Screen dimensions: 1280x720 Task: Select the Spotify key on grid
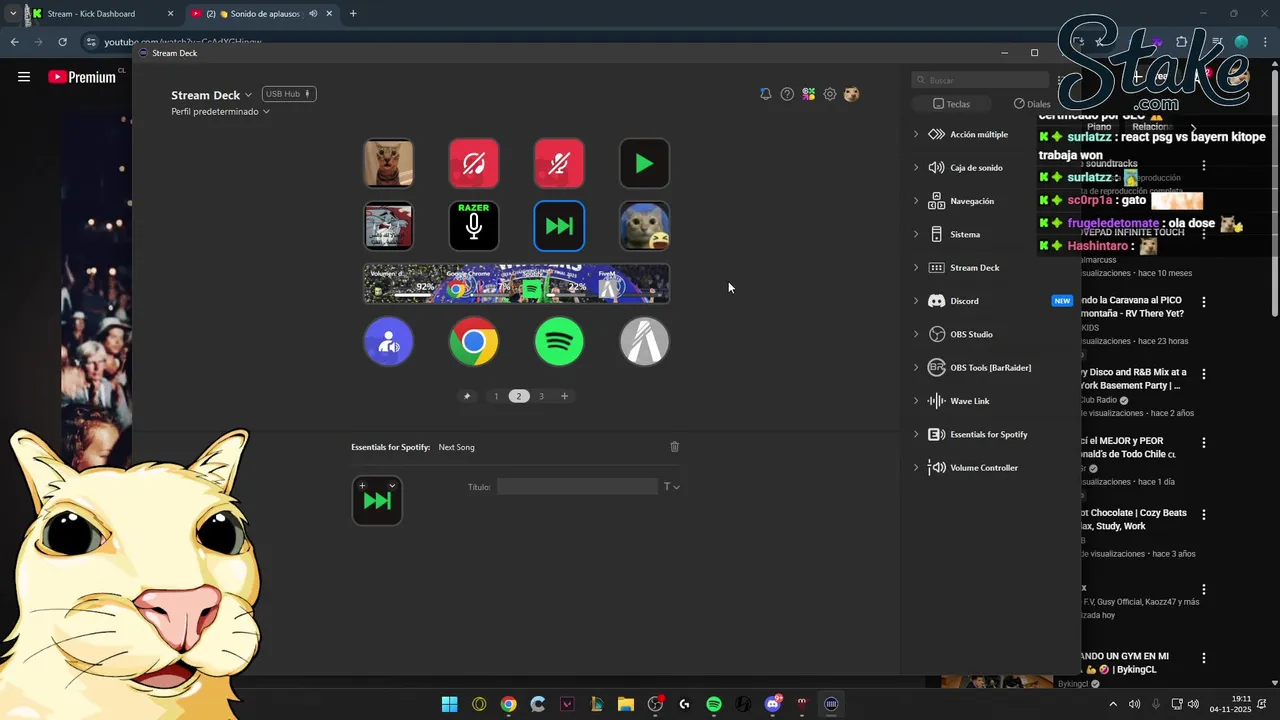tap(559, 342)
